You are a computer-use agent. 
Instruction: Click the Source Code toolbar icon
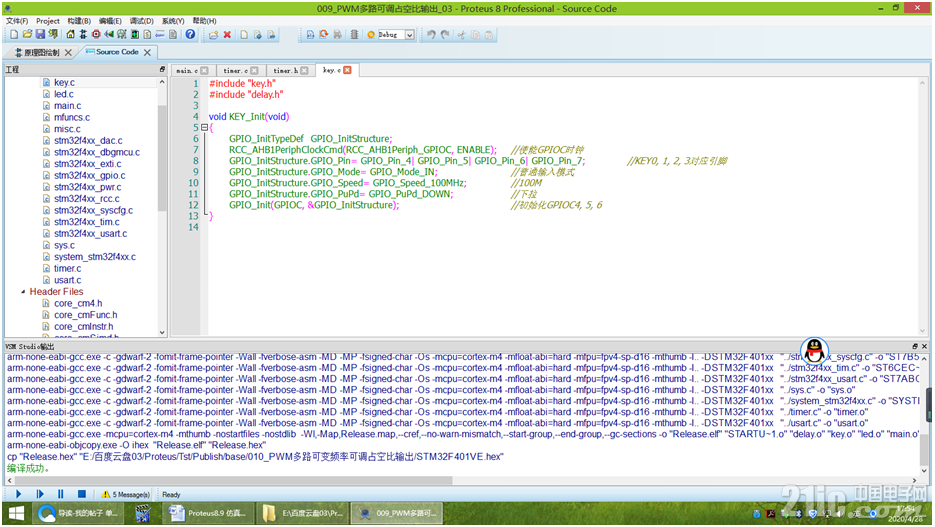click(160, 35)
